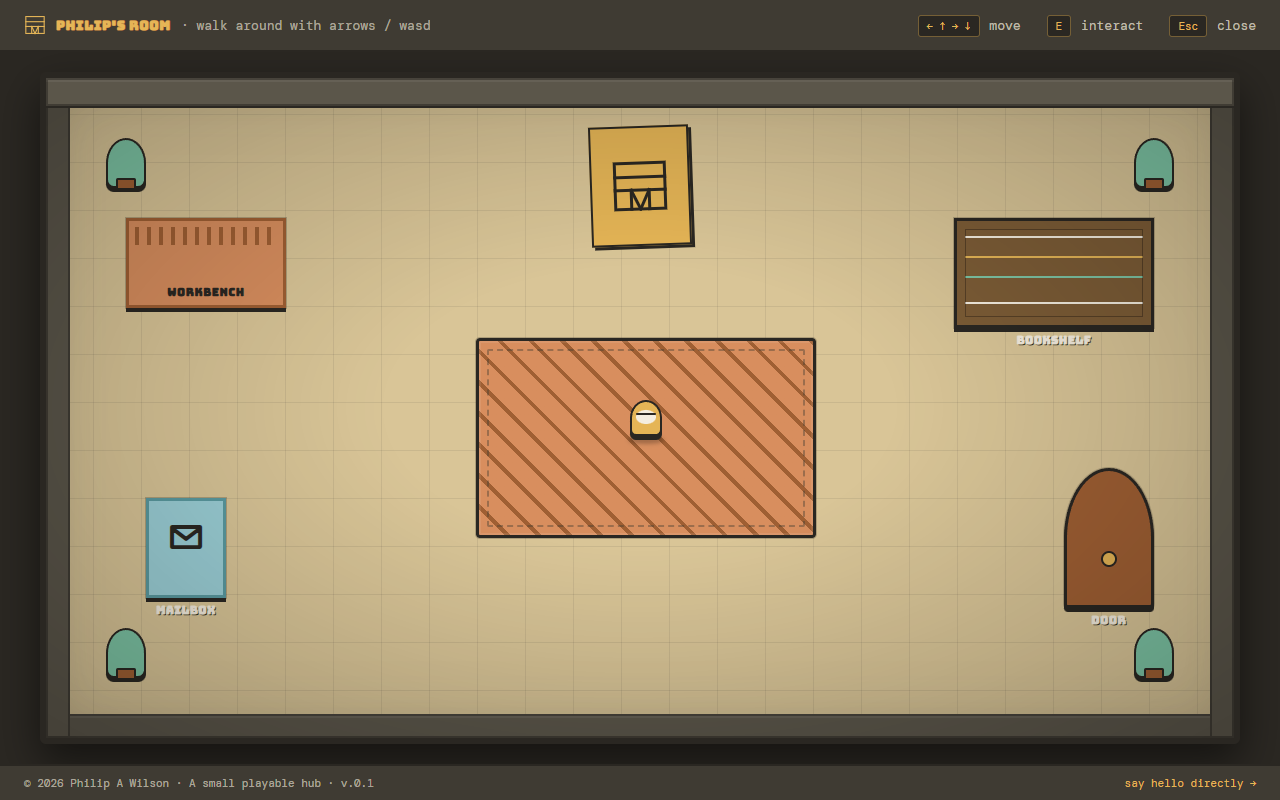
Task: Click the word interact in header
Action: point(1112,26)
